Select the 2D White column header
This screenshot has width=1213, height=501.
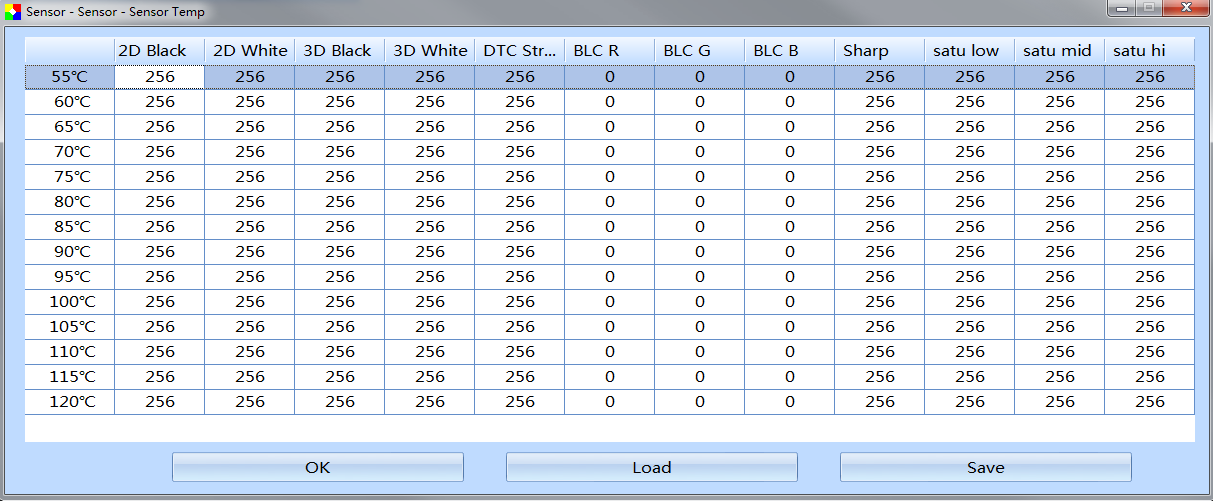[x=250, y=51]
